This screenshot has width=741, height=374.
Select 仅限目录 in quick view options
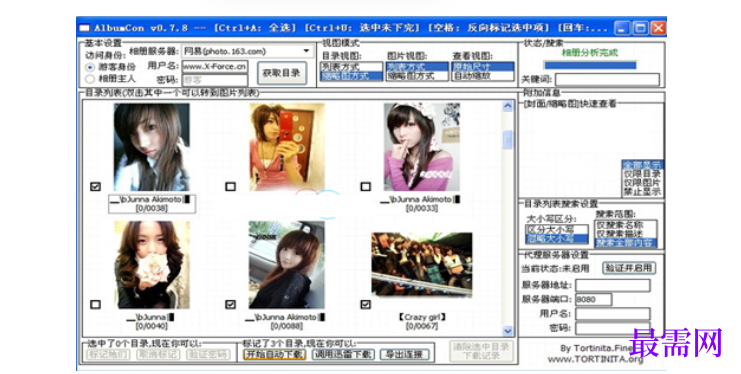(642, 174)
